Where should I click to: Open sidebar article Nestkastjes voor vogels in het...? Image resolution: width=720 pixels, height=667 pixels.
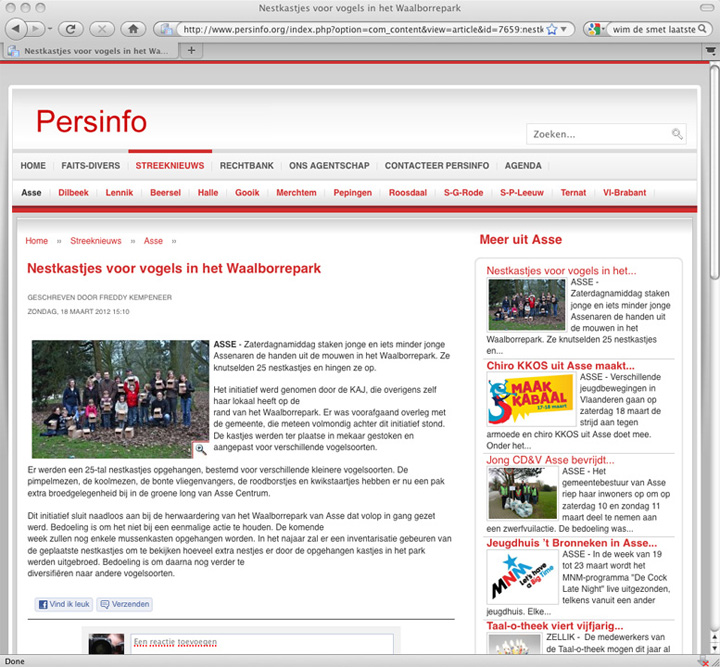point(561,271)
